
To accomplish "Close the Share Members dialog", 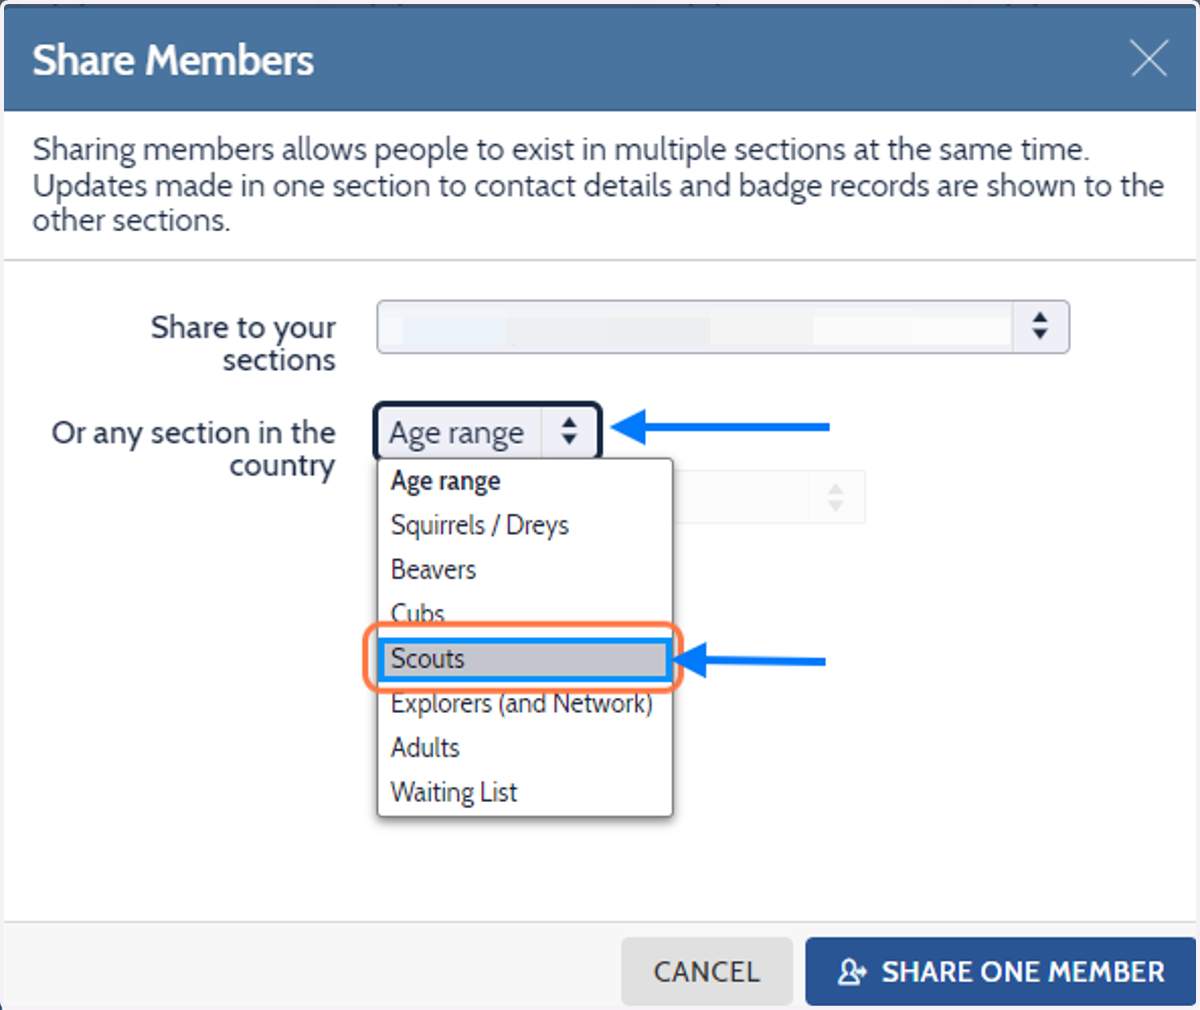I will (1149, 59).
